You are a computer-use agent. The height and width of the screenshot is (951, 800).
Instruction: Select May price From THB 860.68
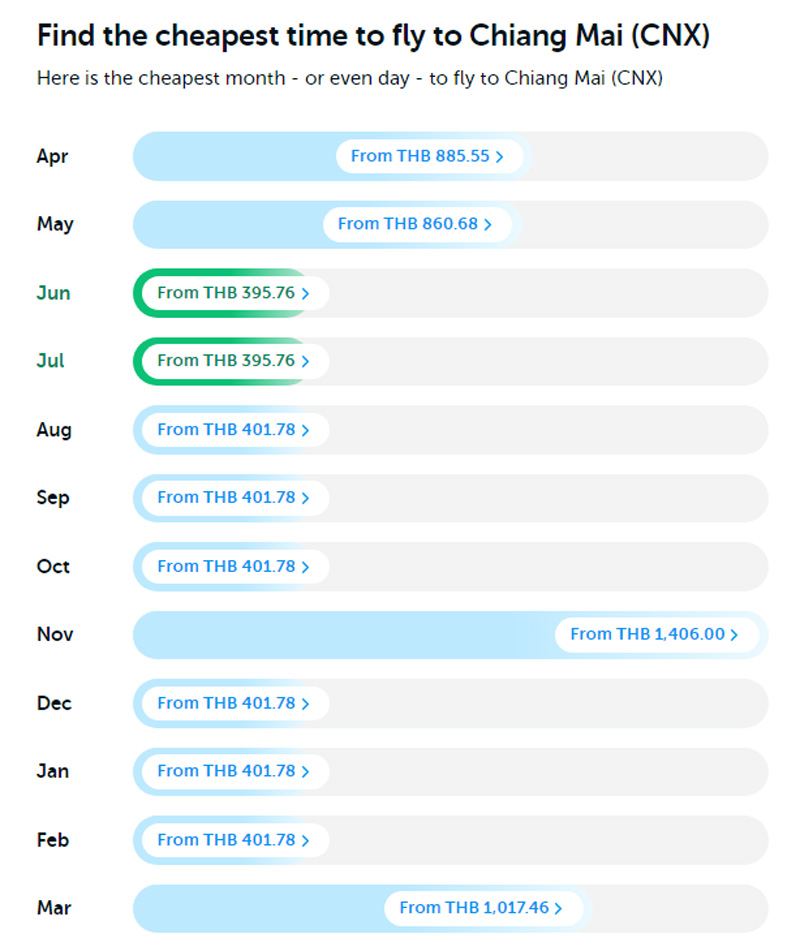408,225
